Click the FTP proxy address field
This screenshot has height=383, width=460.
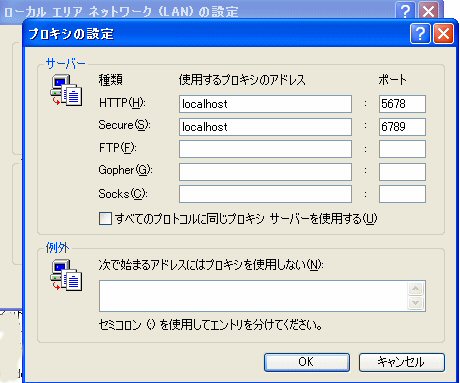pyautogui.click(x=265, y=149)
